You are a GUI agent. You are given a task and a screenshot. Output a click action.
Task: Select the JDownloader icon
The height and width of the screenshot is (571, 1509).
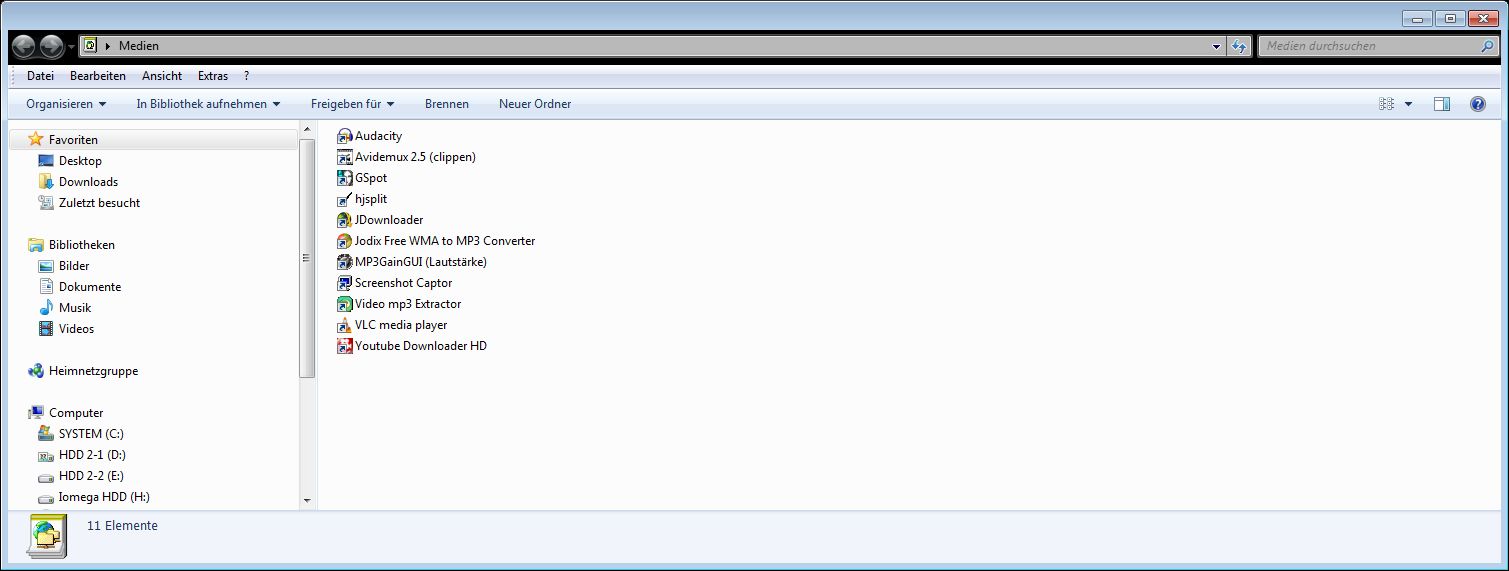click(x=345, y=220)
